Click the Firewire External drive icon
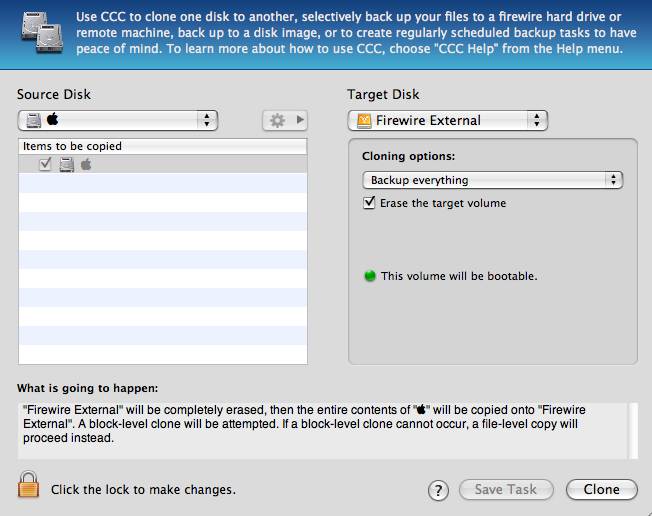 (x=364, y=120)
